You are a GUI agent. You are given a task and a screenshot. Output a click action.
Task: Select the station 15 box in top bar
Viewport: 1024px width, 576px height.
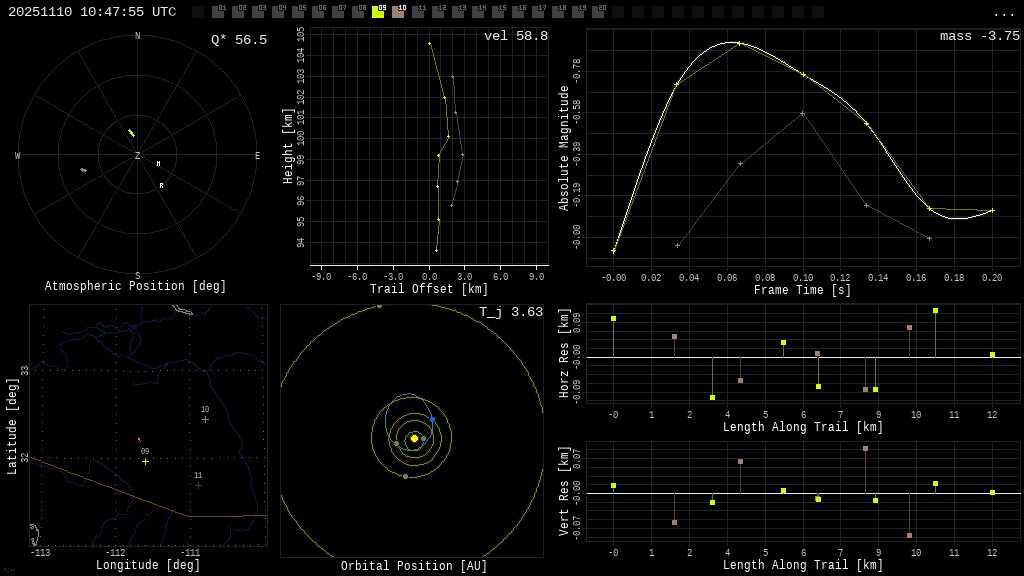pos(498,12)
